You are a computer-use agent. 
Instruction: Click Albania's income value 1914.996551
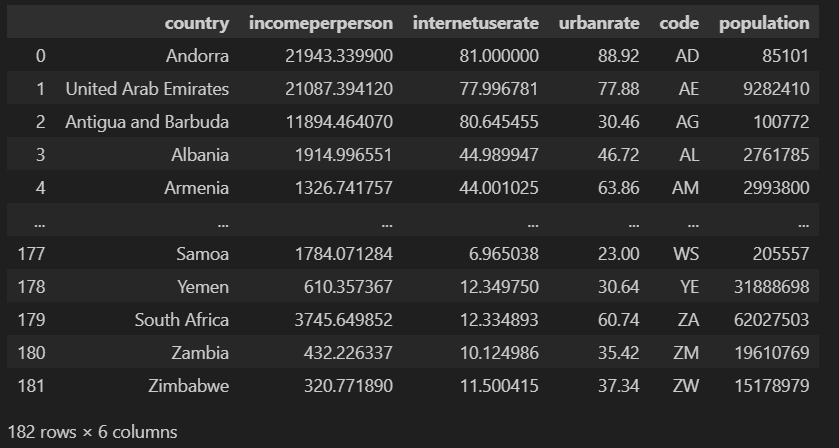click(344, 155)
